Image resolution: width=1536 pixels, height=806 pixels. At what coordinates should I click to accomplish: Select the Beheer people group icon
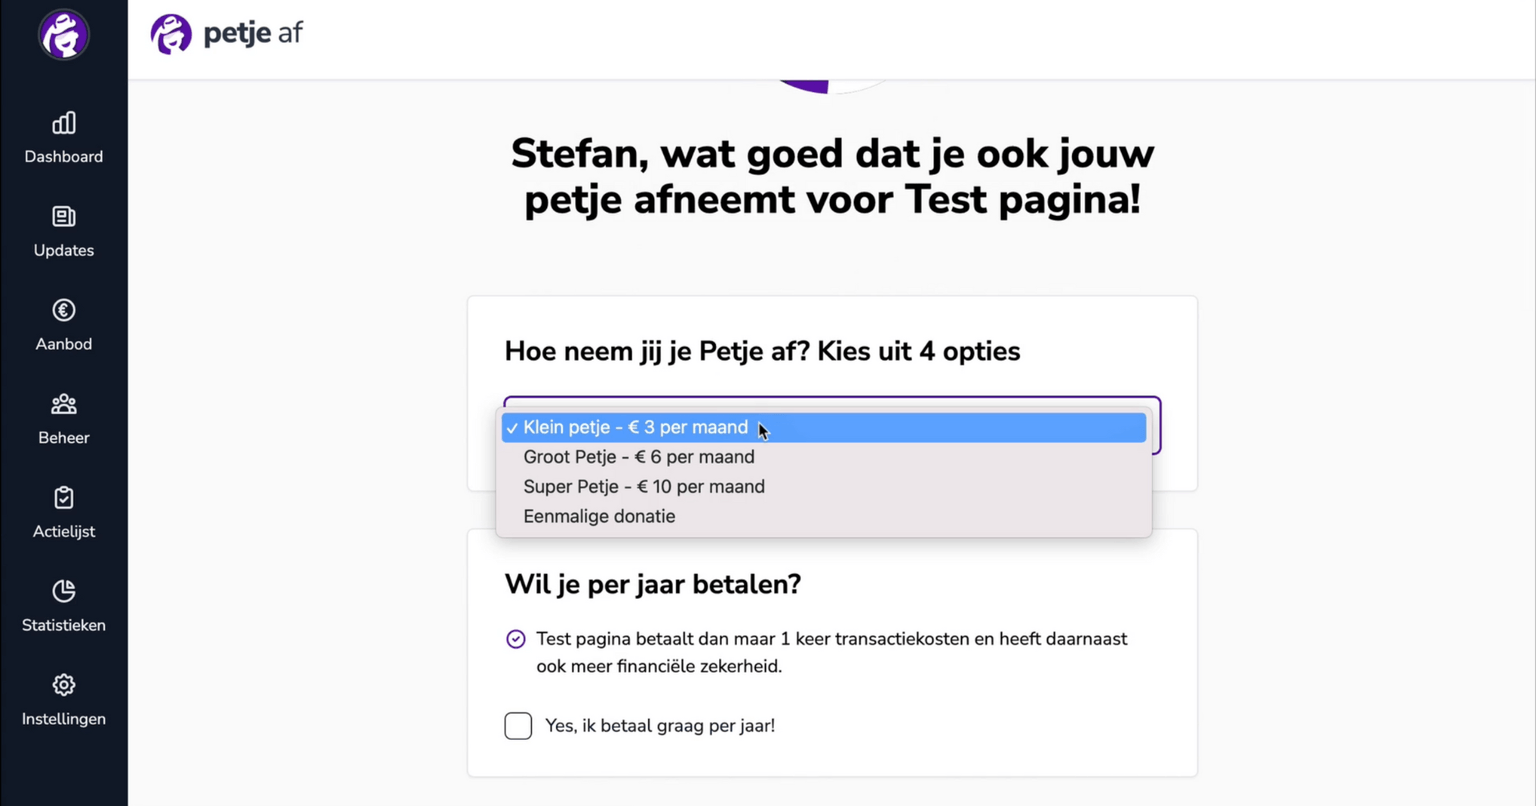64,404
